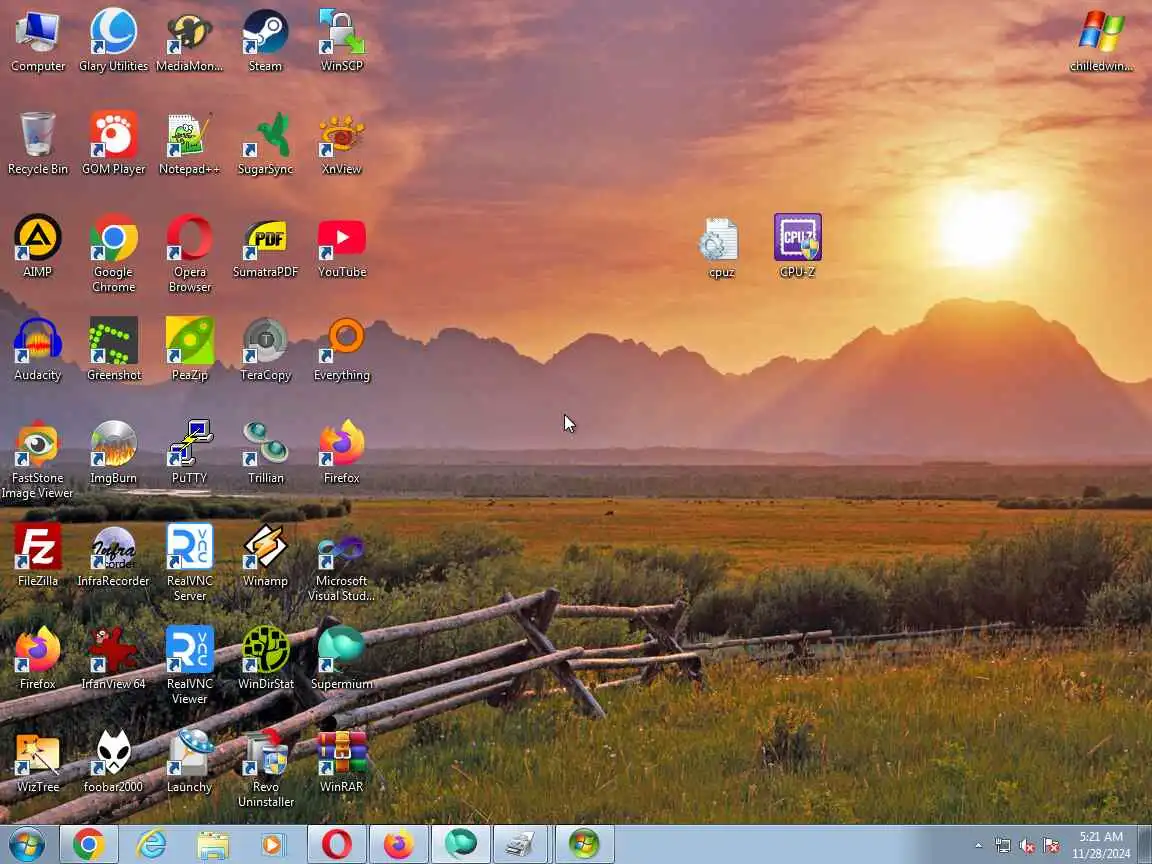Image resolution: width=1152 pixels, height=864 pixels.
Task: Launch Windows Media Player from taskbar
Action: pyautogui.click(x=273, y=844)
